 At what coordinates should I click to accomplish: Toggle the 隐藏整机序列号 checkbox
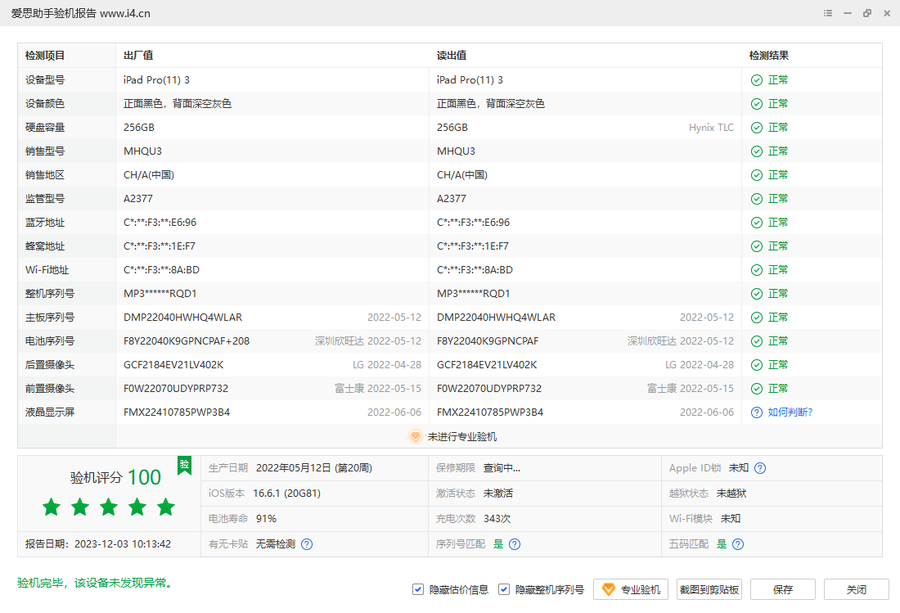click(504, 590)
